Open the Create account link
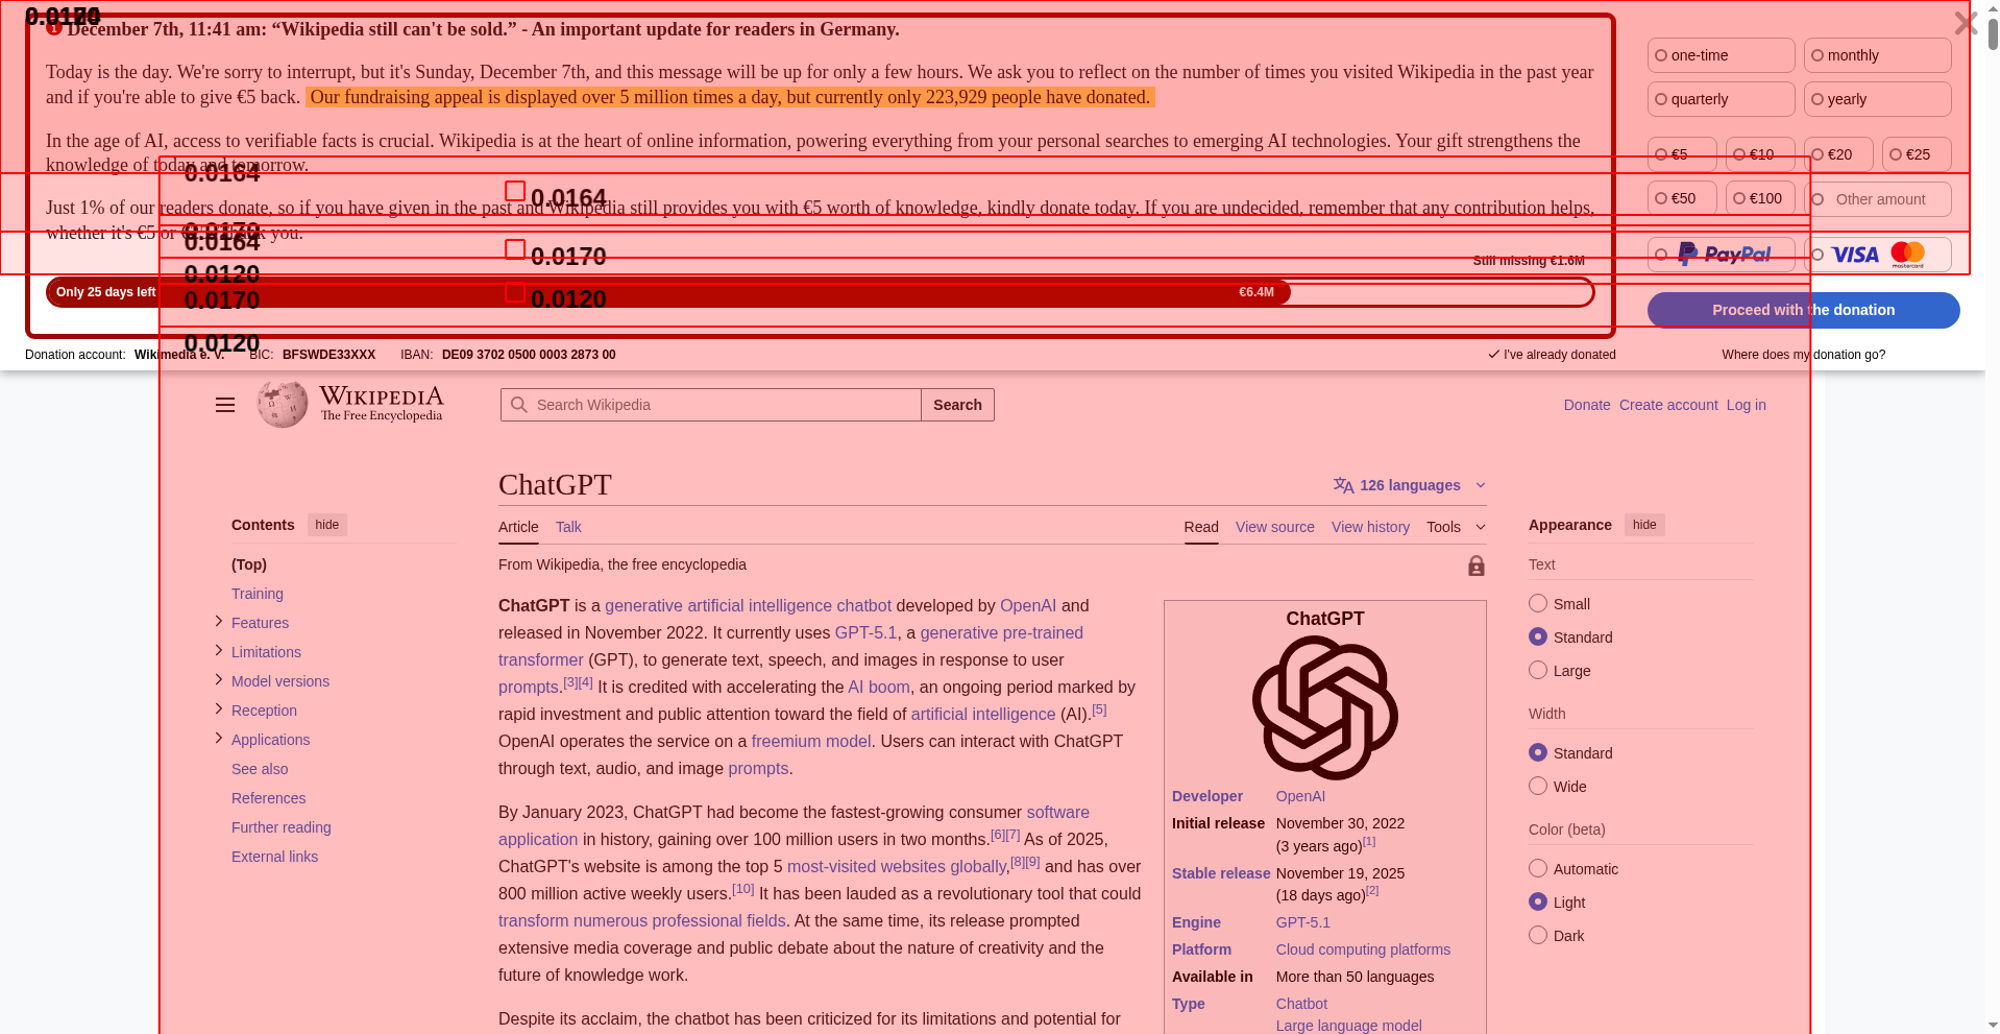Viewport: 2000px width, 1034px height. pyautogui.click(x=1667, y=405)
